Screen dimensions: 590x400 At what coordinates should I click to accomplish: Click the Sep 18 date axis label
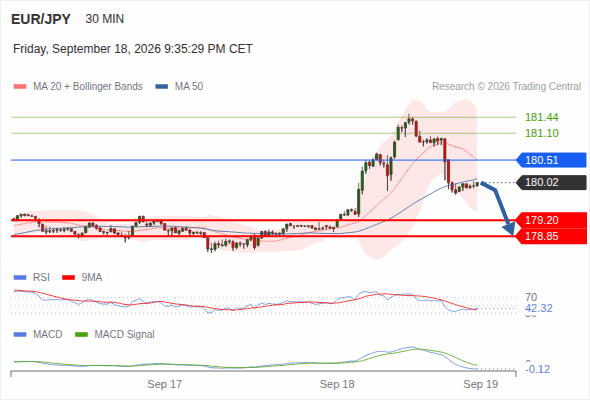tap(337, 384)
